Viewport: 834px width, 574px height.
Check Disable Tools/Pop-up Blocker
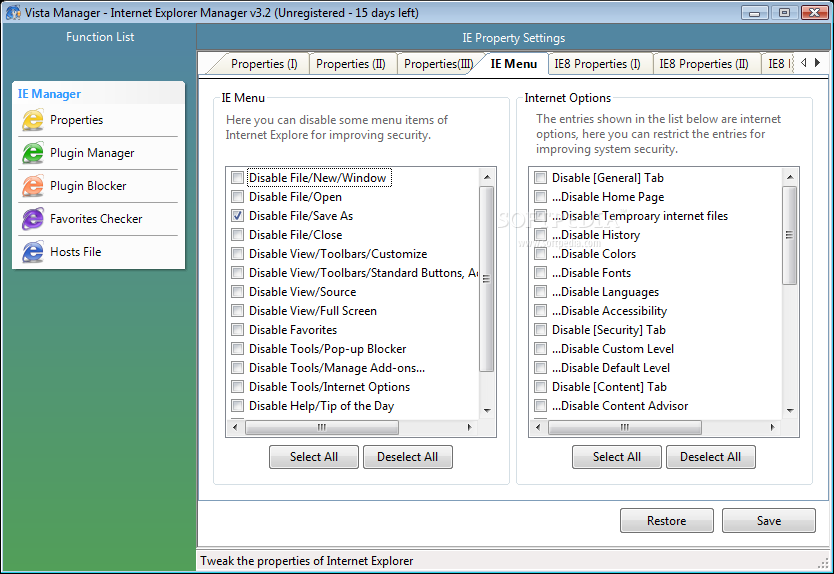click(237, 349)
